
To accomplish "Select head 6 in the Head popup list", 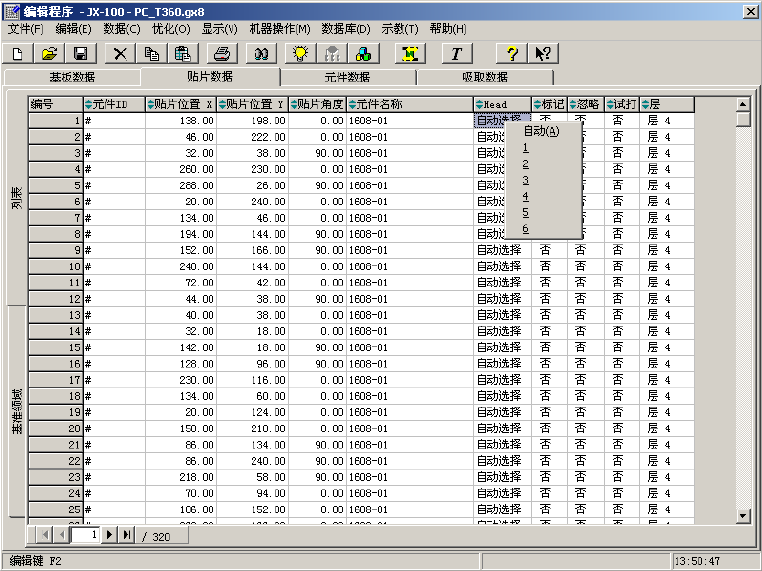I will (x=525, y=229).
